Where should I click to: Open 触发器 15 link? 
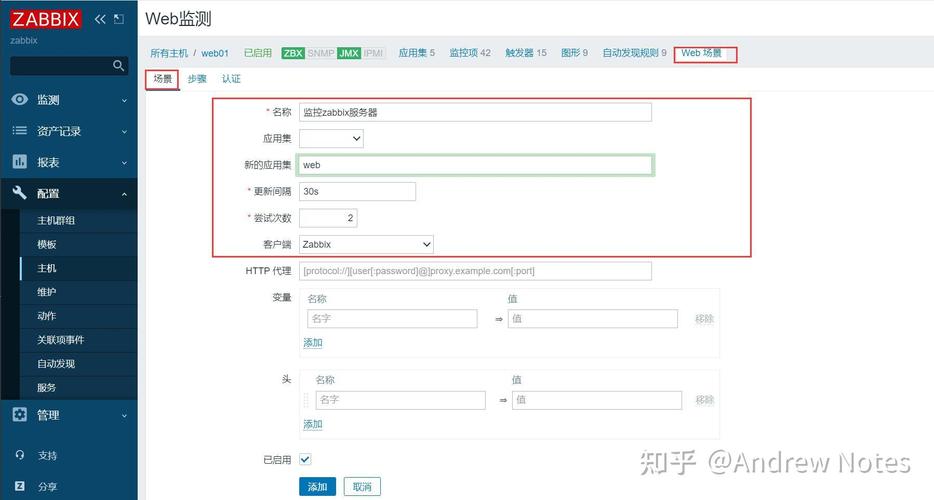coord(525,53)
